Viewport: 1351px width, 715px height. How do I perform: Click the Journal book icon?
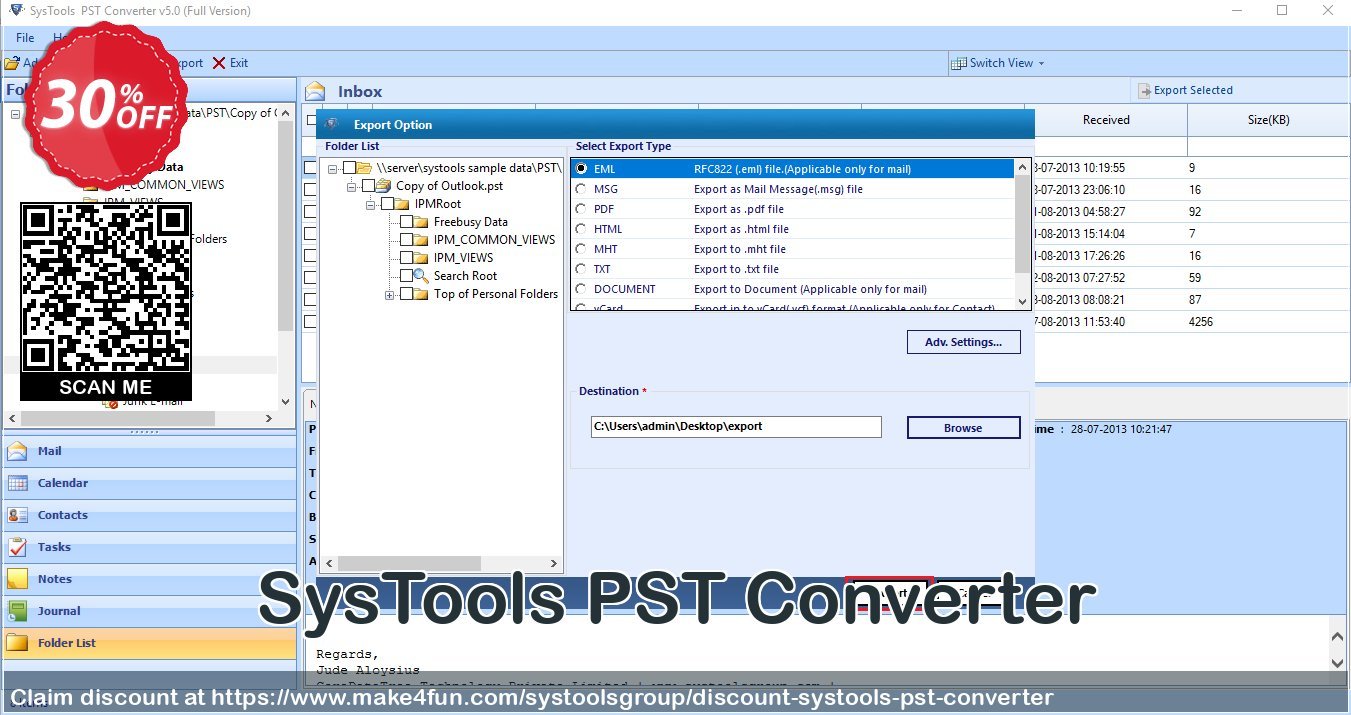click(17, 611)
